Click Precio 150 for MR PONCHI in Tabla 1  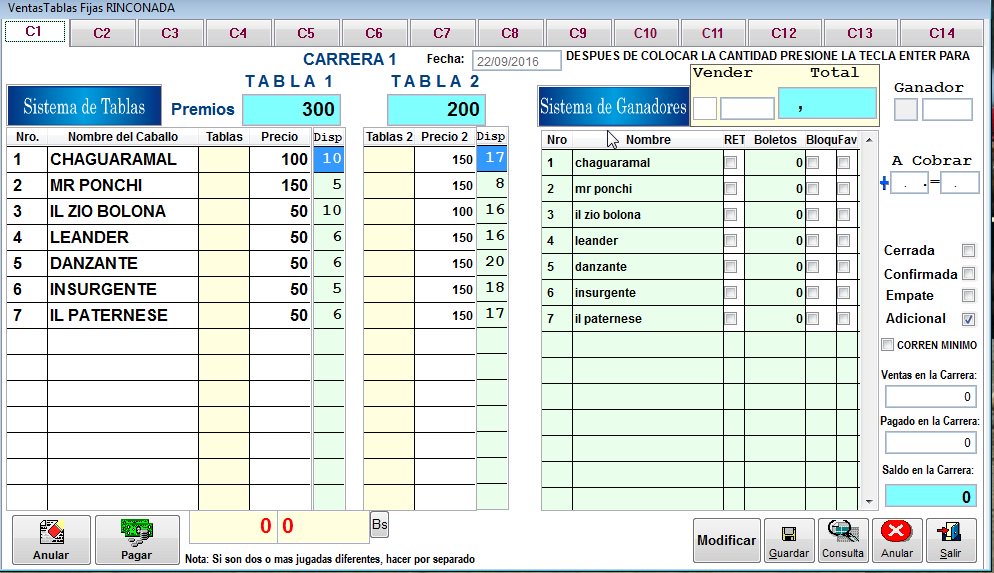280,185
